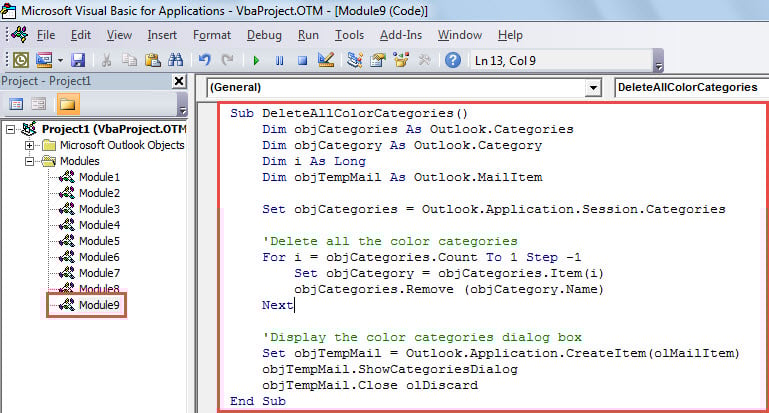
Task: Click the objTempMail.ShowCategoriesDialog code line
Action: pyautogui.click(x=390, y=369)
